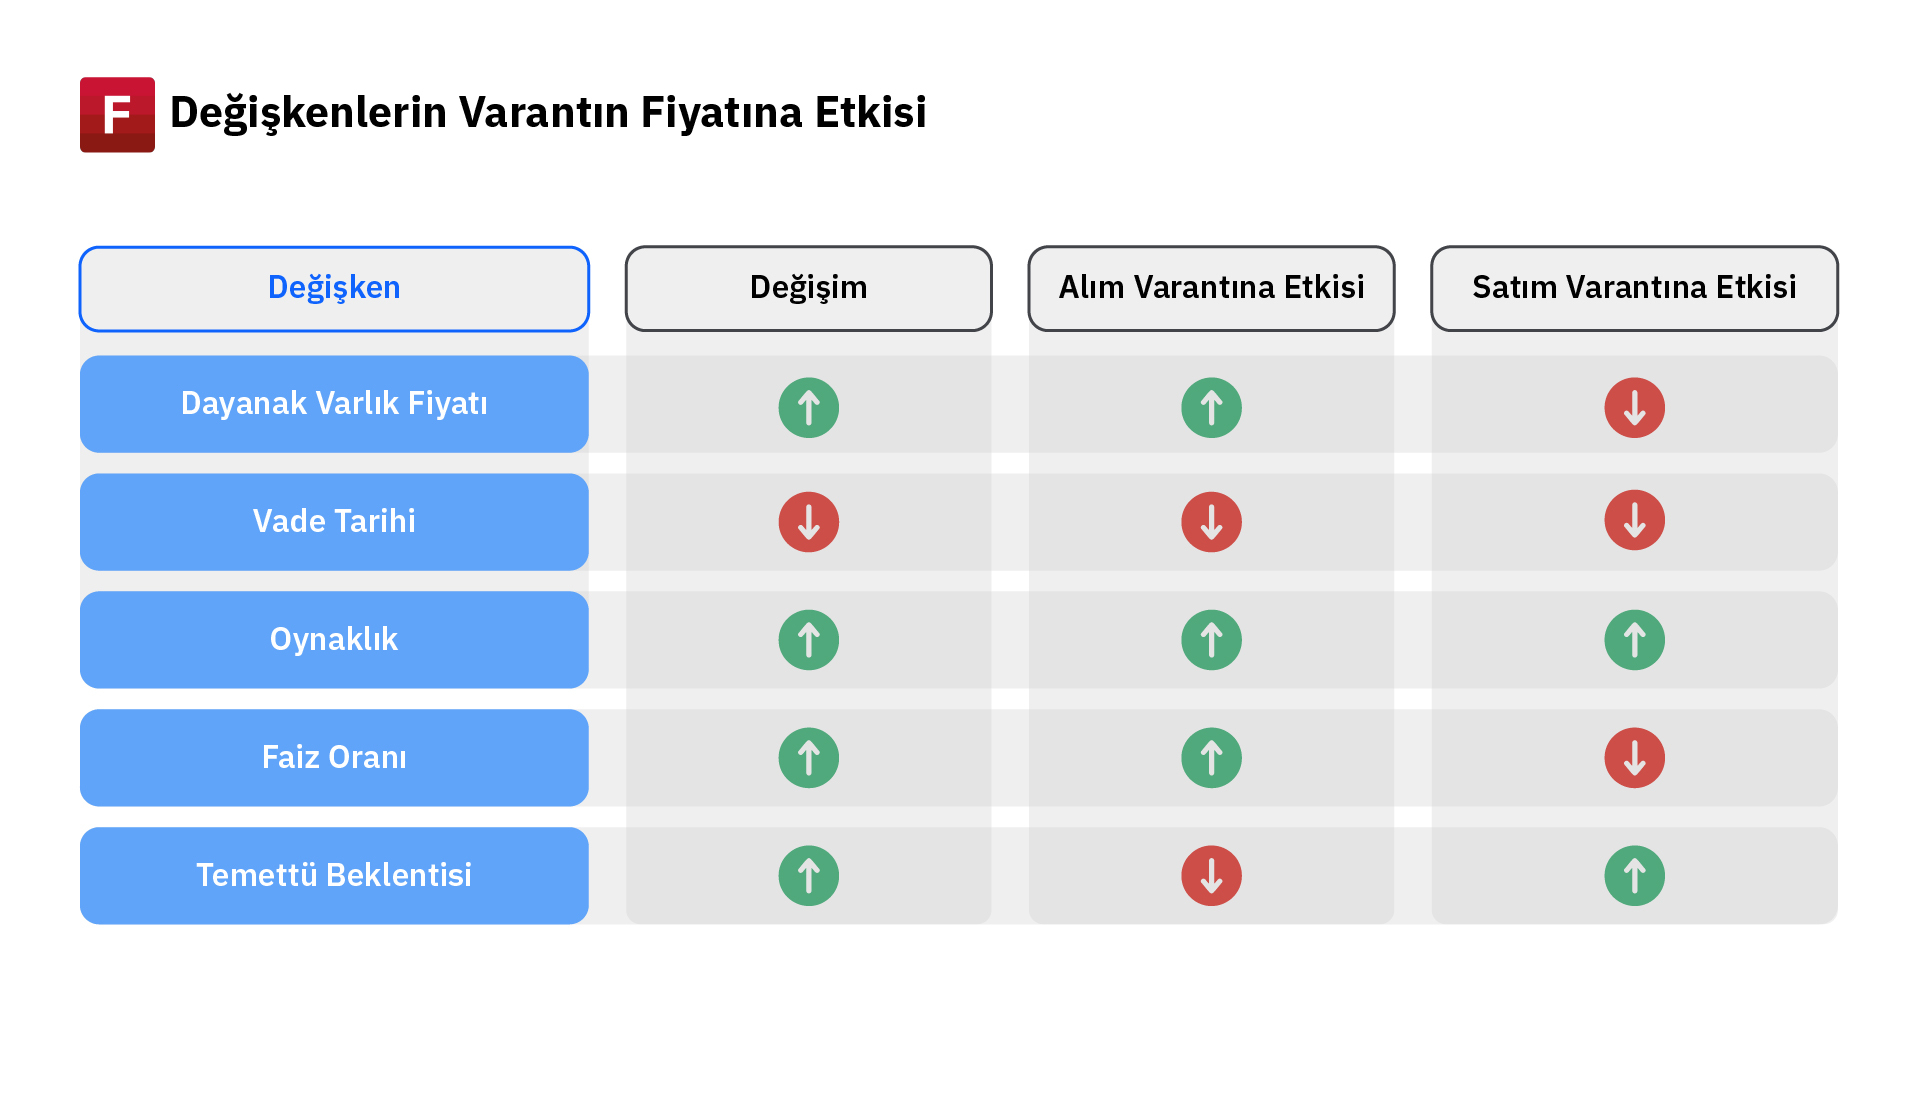This screenshot has height=1109, width=1920.
Task: Click green up arrow in Dayanak Varlık Fiyatı Değişim
Action: coord(808,408)
